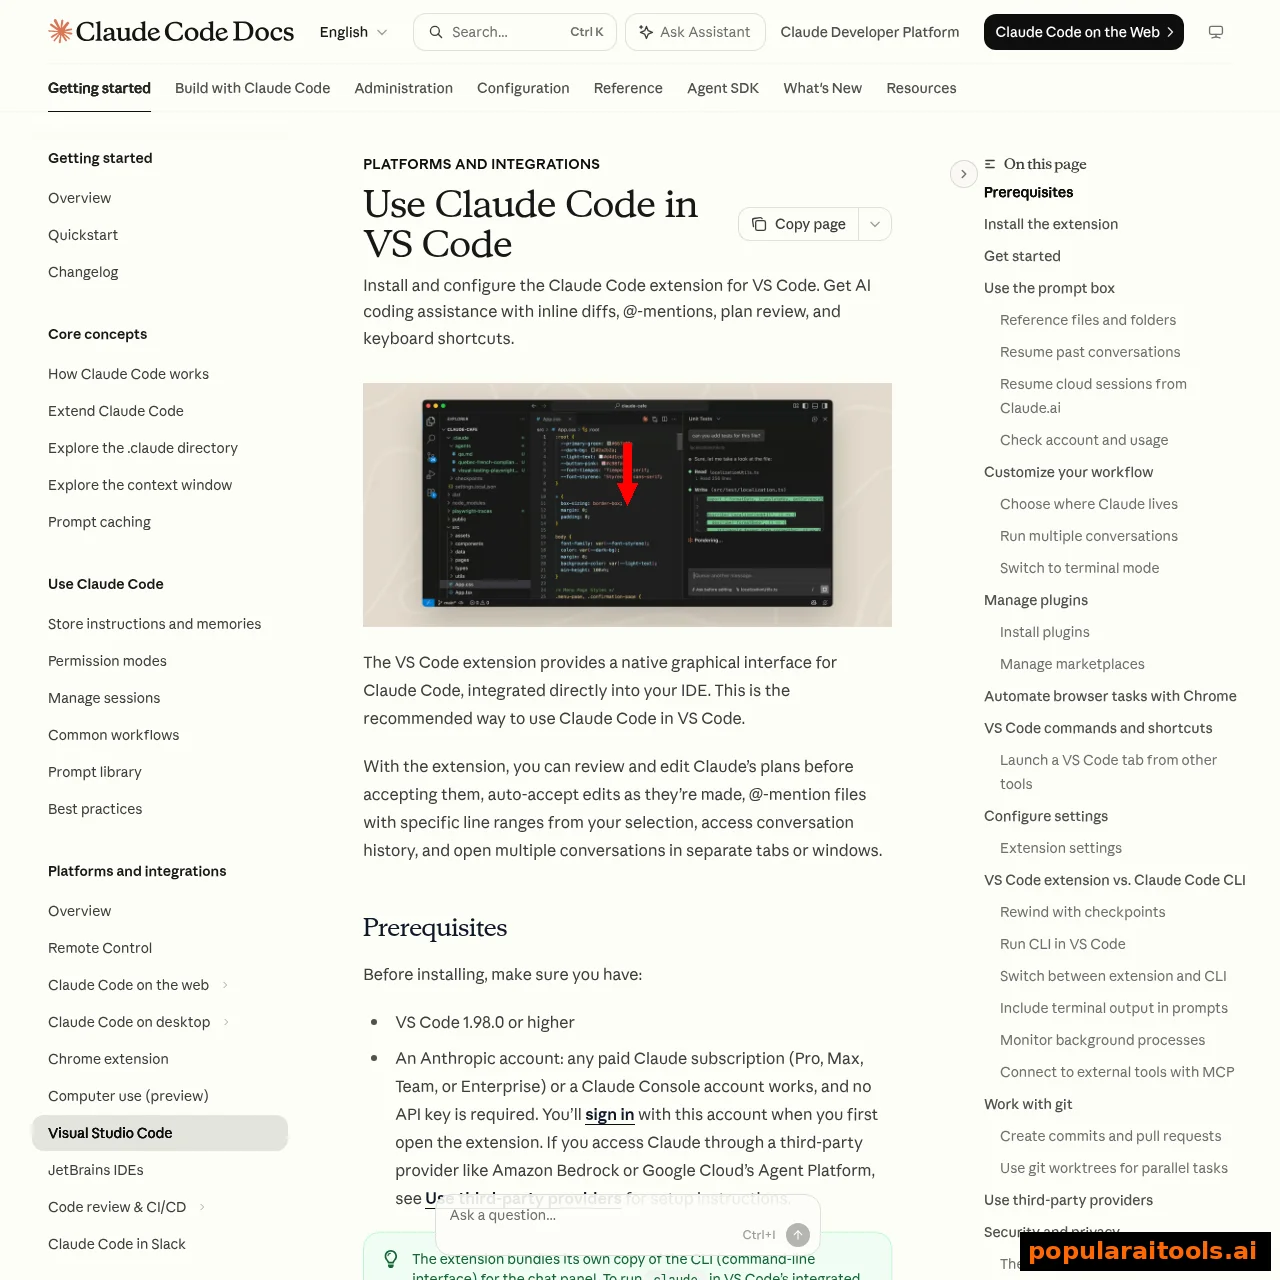
Task: Jump to Install the extension section
Action: tap(1051, 224)
